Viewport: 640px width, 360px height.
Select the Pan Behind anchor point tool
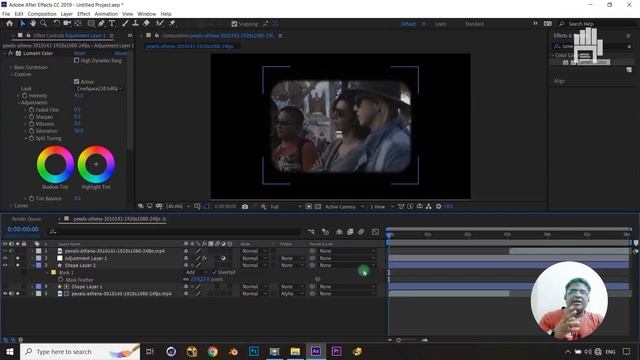[x=78, y=24]
